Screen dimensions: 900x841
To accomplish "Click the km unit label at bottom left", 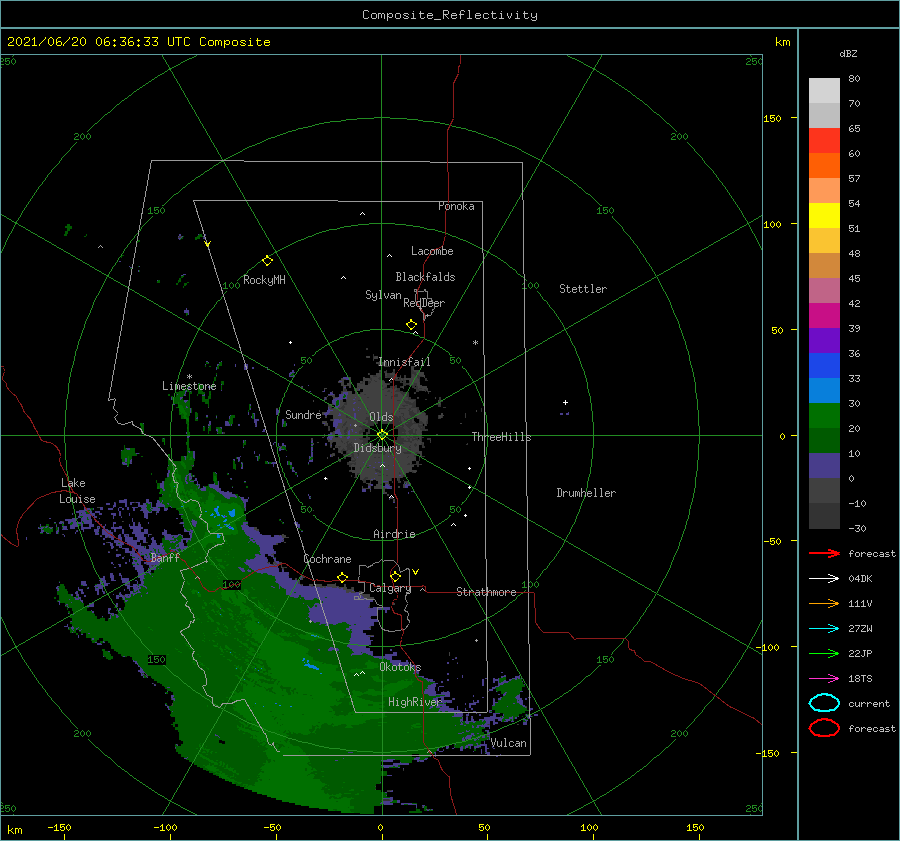I will pos(14,830).
